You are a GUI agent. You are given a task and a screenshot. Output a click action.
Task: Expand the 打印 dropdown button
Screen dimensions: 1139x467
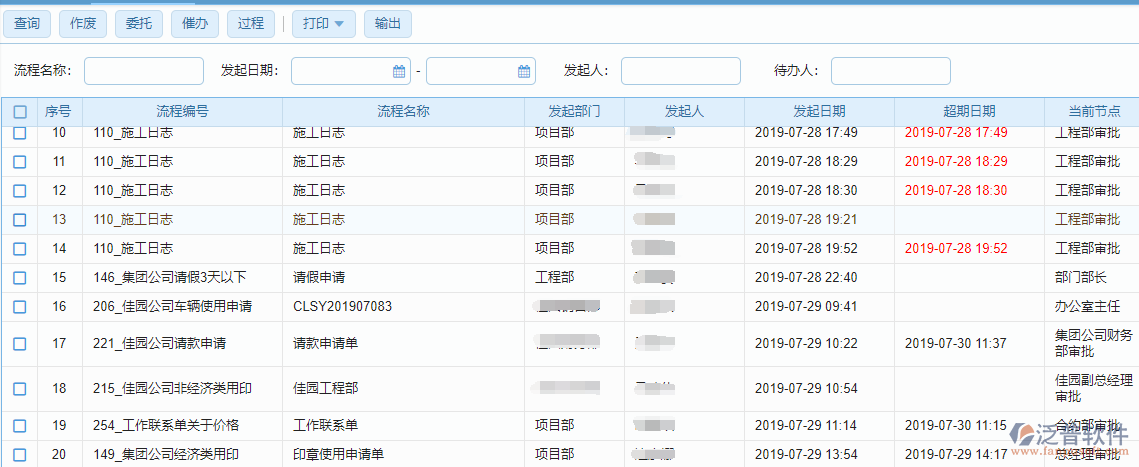coord(323,24)
